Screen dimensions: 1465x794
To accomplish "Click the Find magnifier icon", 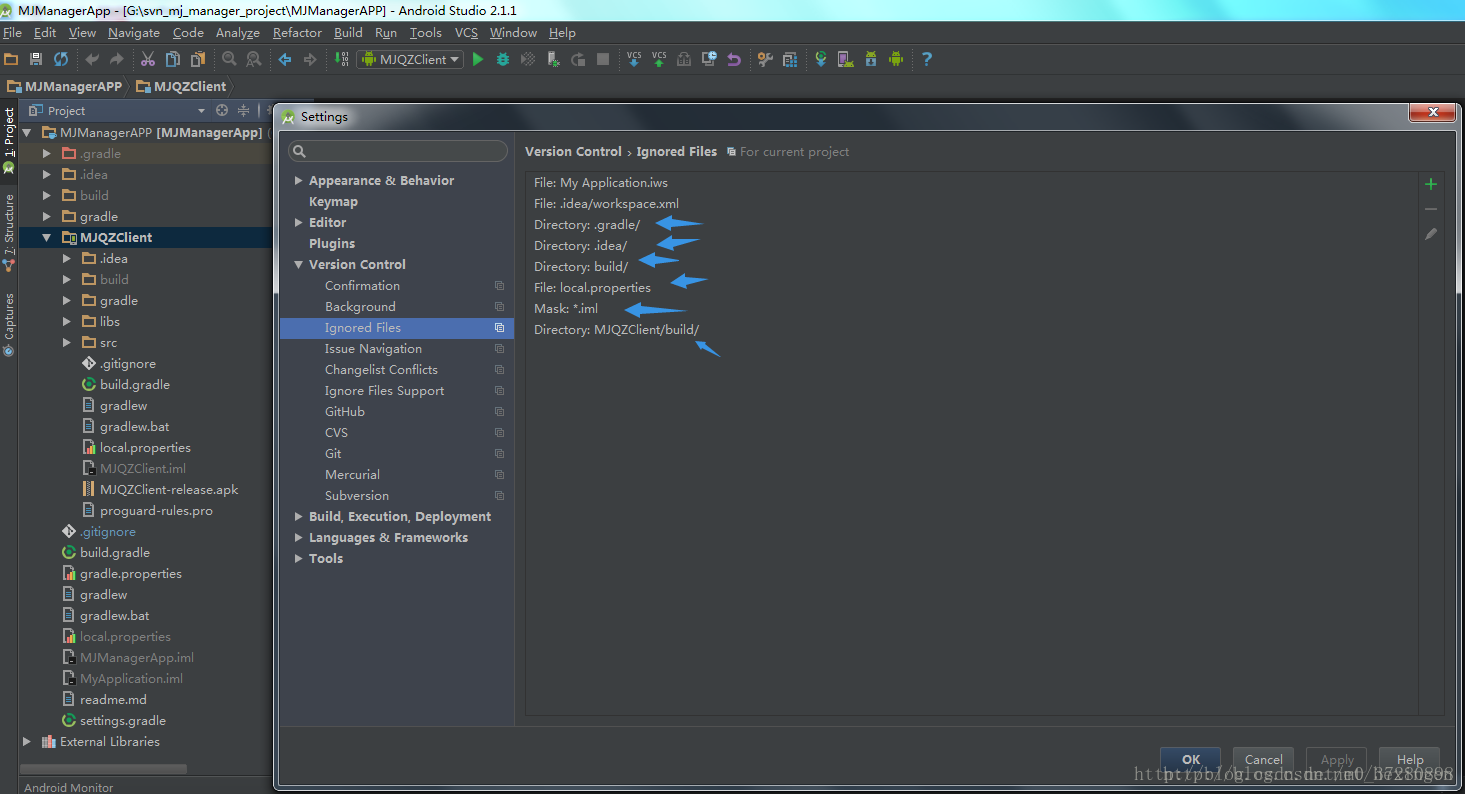I will 229,59.
